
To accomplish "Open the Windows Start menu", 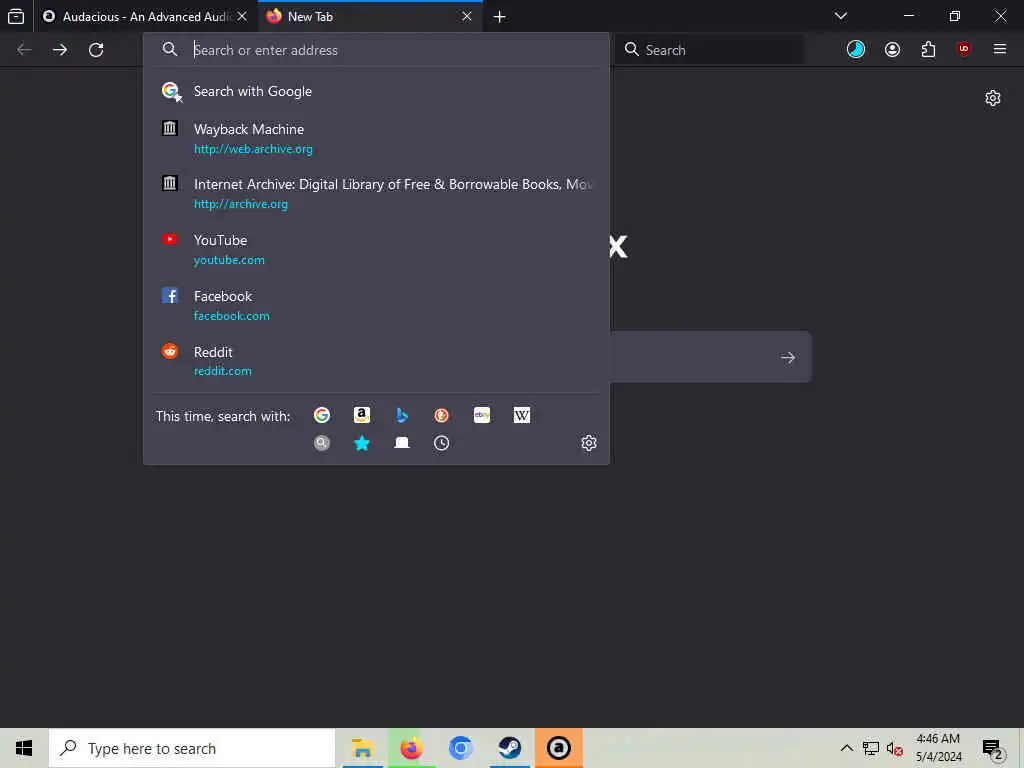I will [24, 748].
